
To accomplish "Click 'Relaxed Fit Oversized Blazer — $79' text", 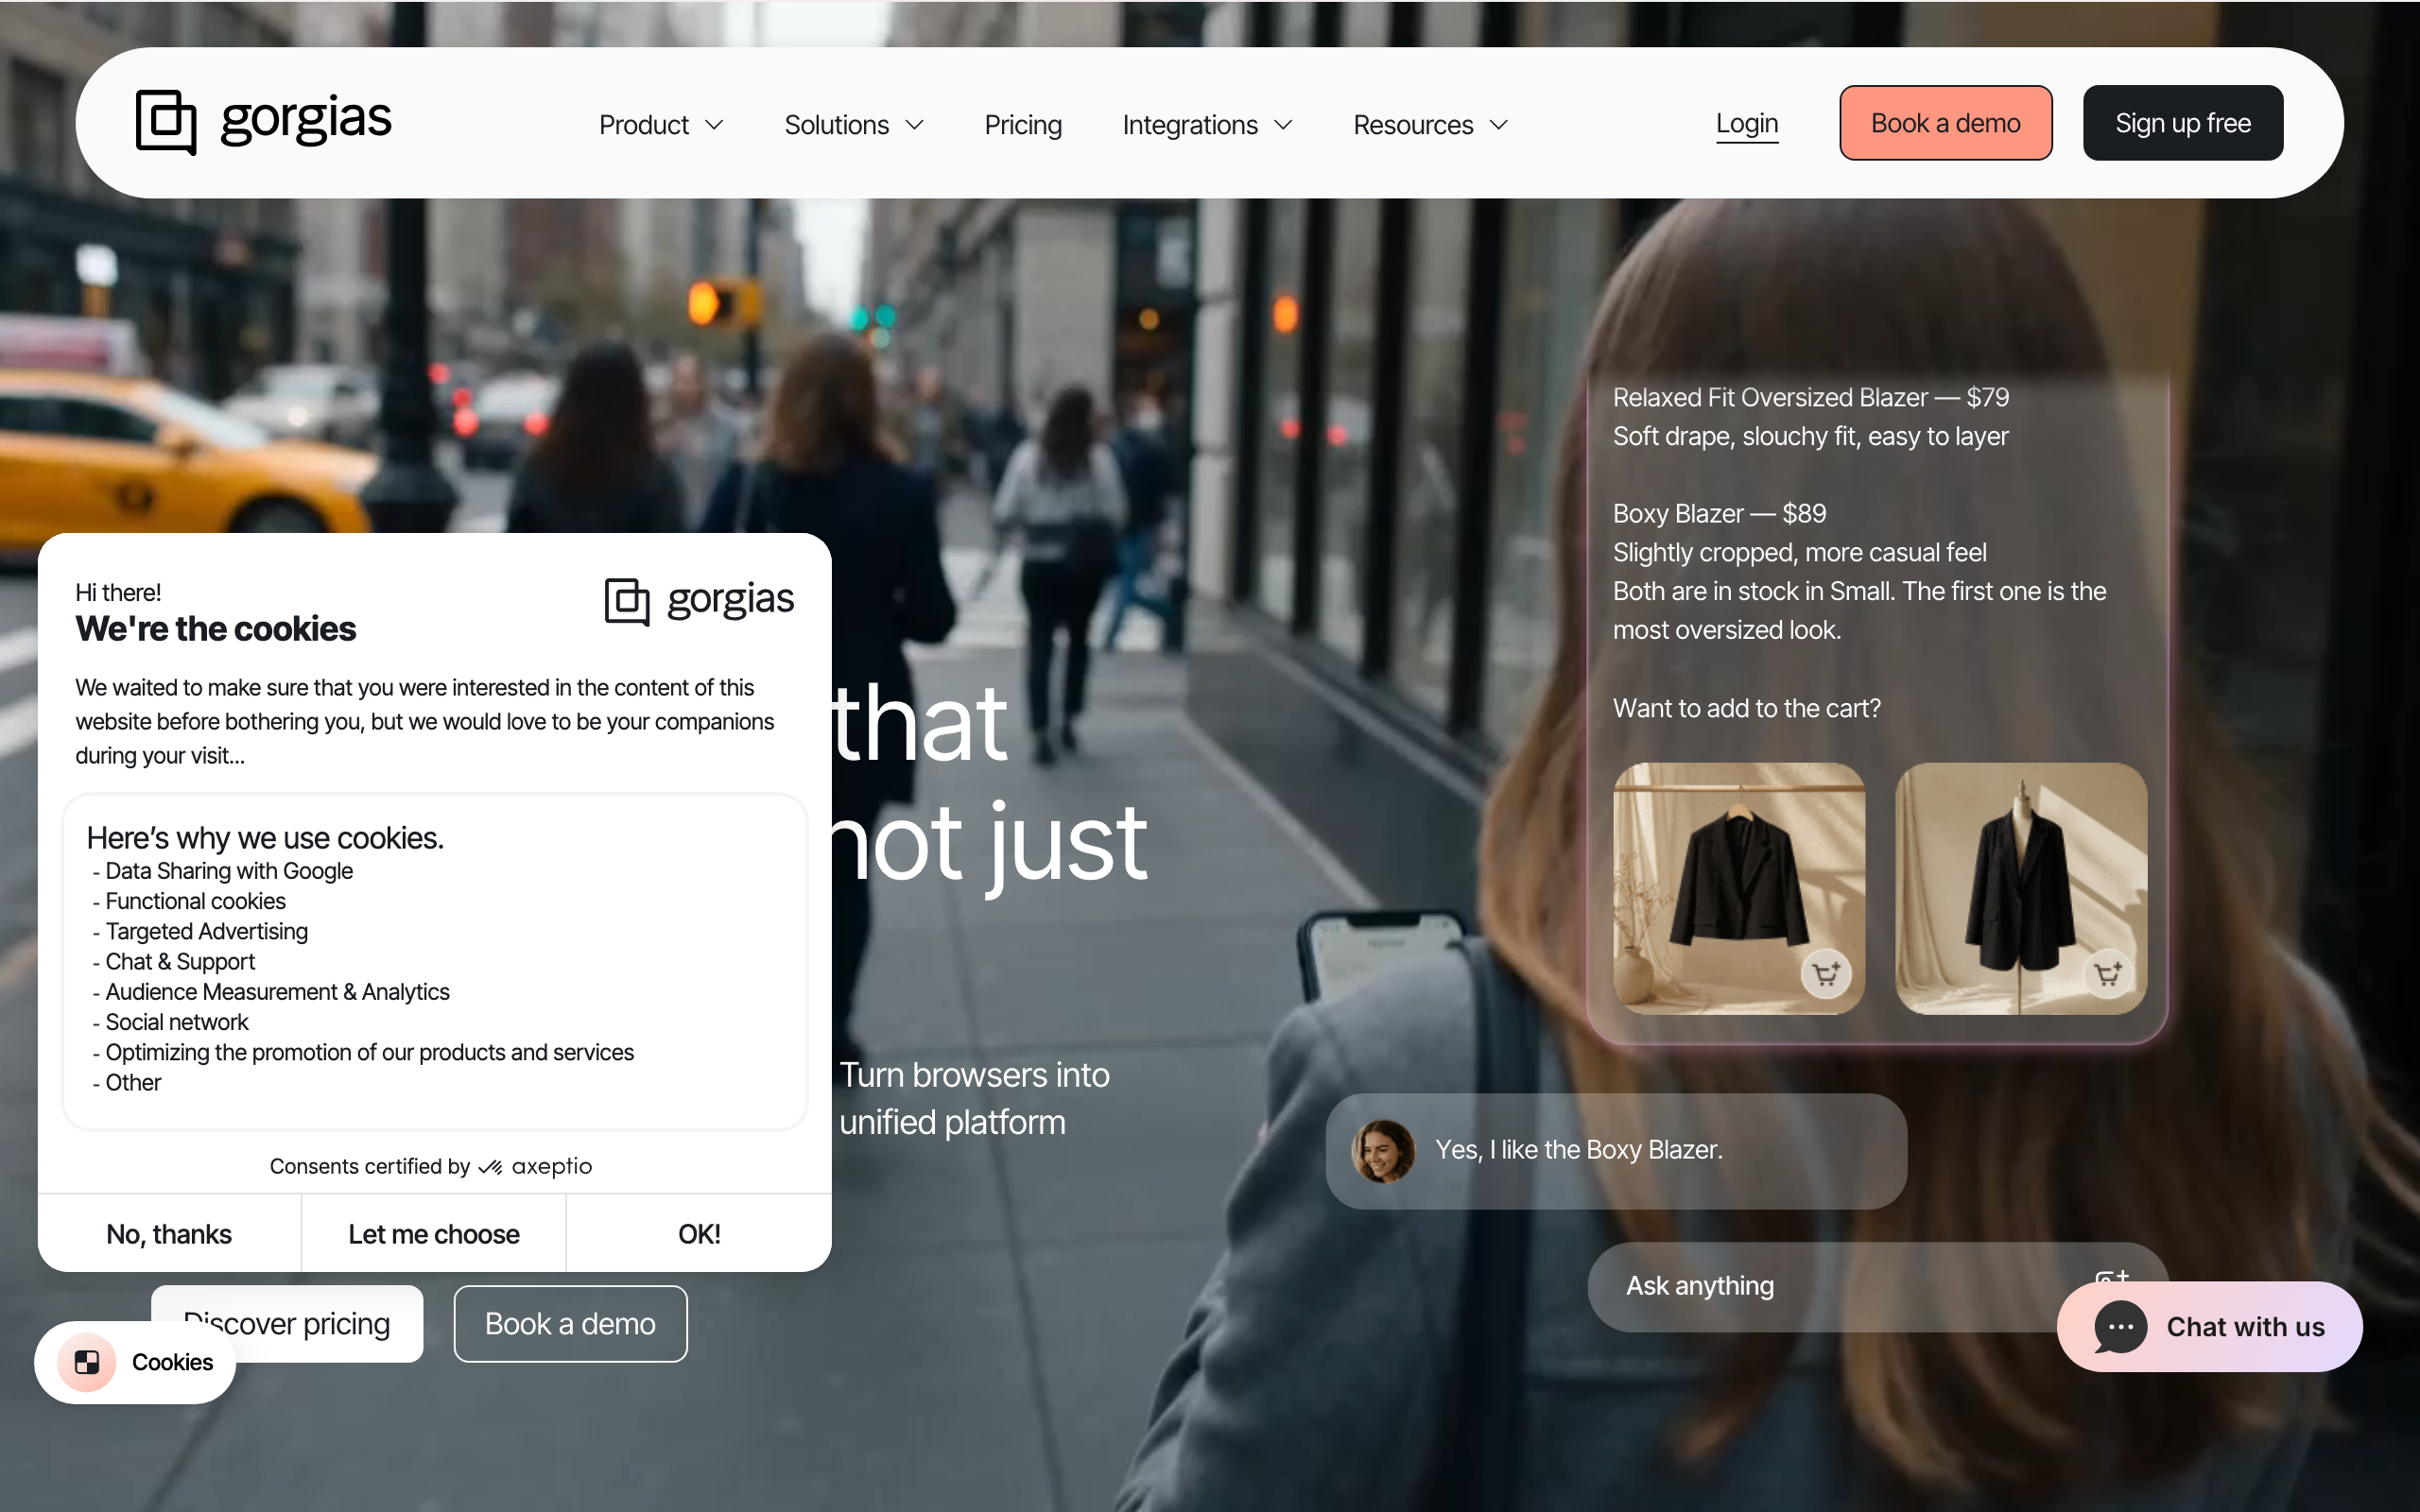I will (1810, 397).
